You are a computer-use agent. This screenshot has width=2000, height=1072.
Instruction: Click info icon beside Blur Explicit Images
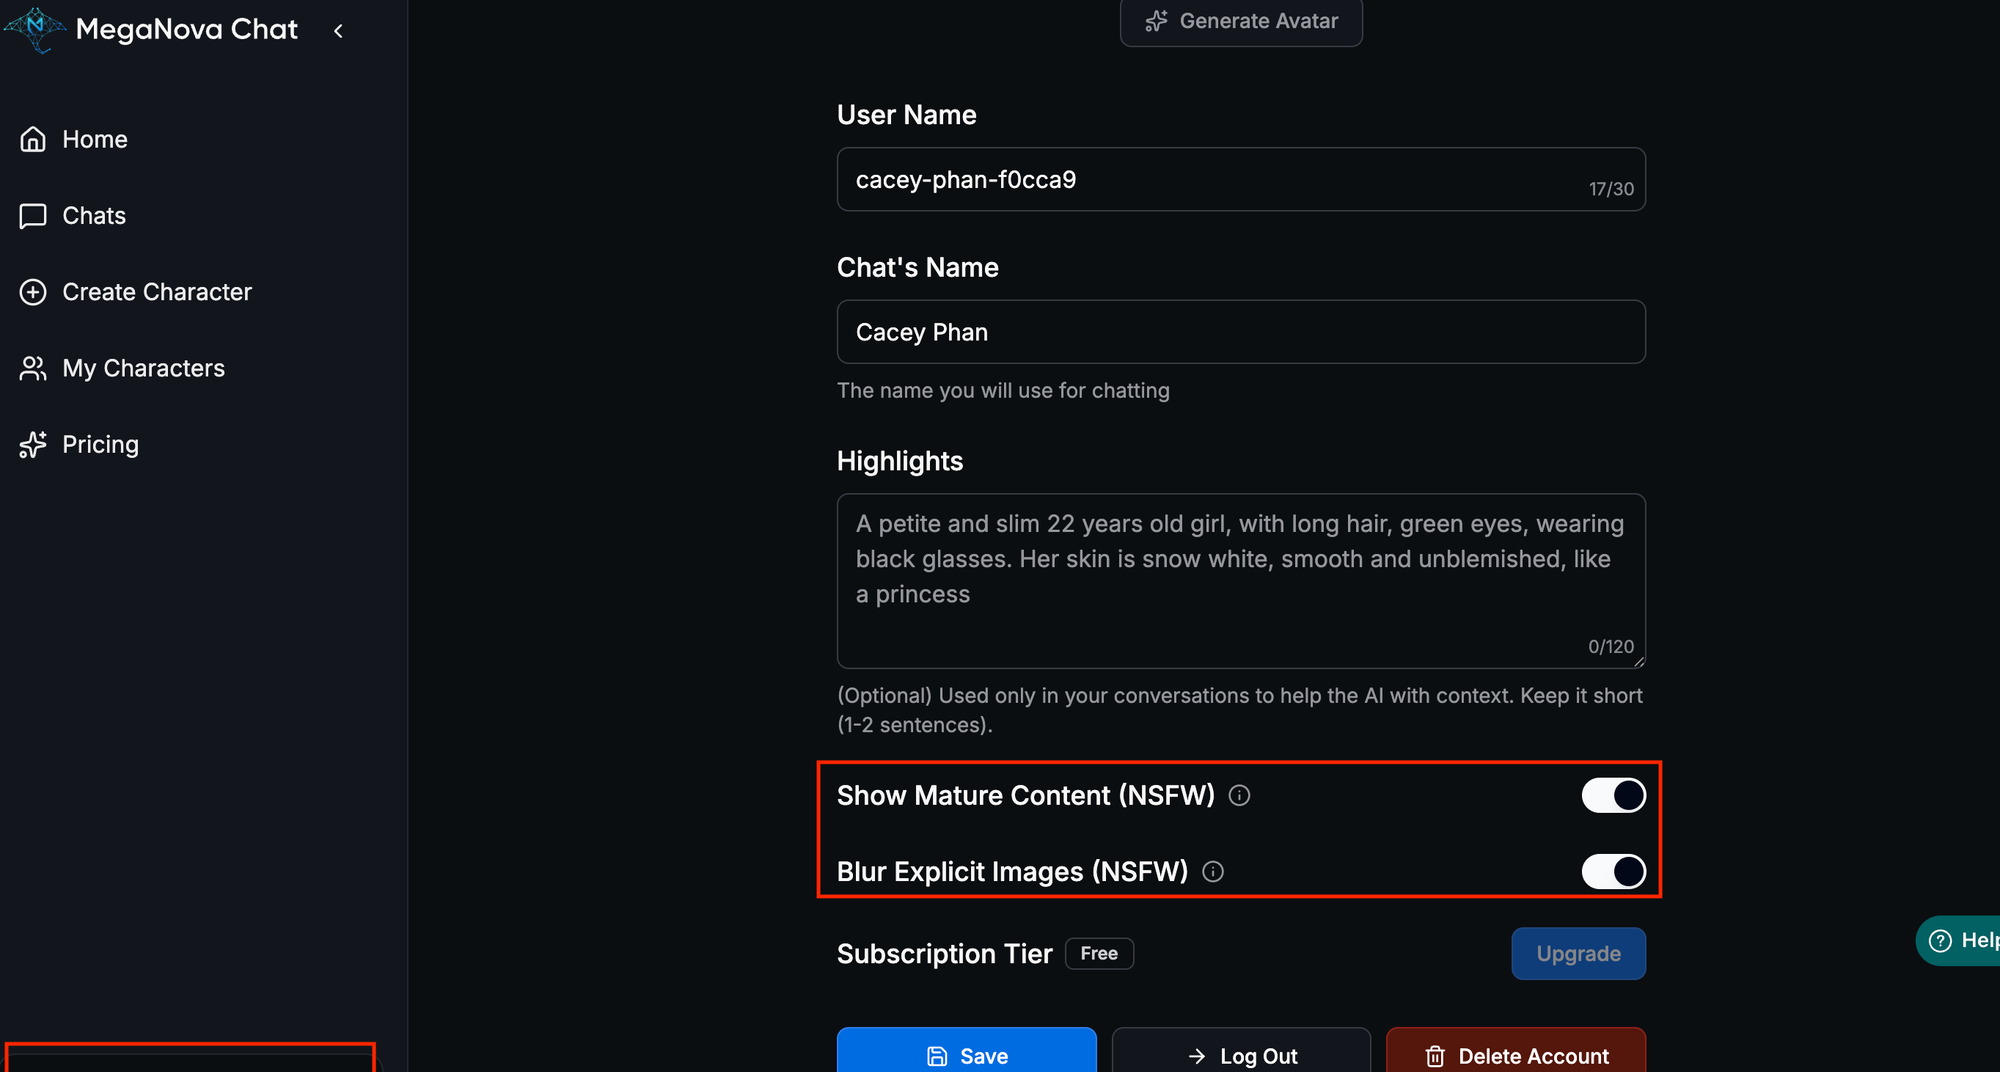point(1213,872)
